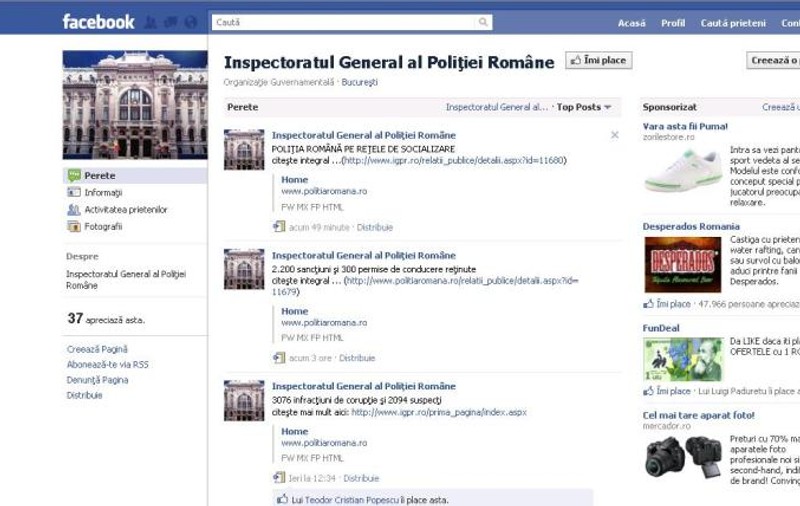Click the FunDeal banknote ad image
This screenshot has width=800, height=506.
click(x=683, y=360)
